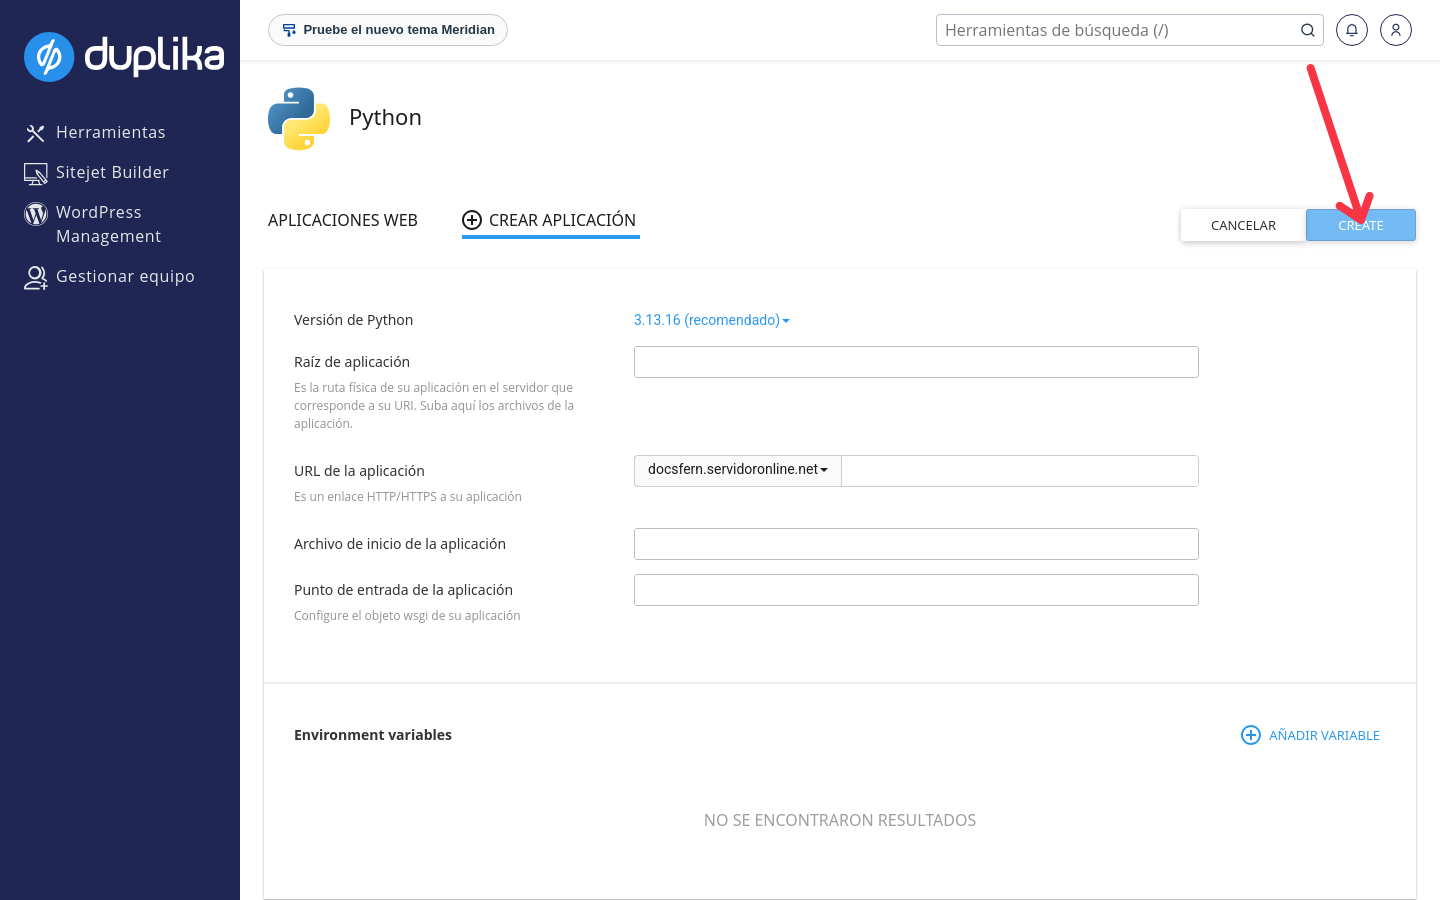Select the Crear Aplicación tab
This screenshot has width=1440, height=900.
tap(549, 220)
